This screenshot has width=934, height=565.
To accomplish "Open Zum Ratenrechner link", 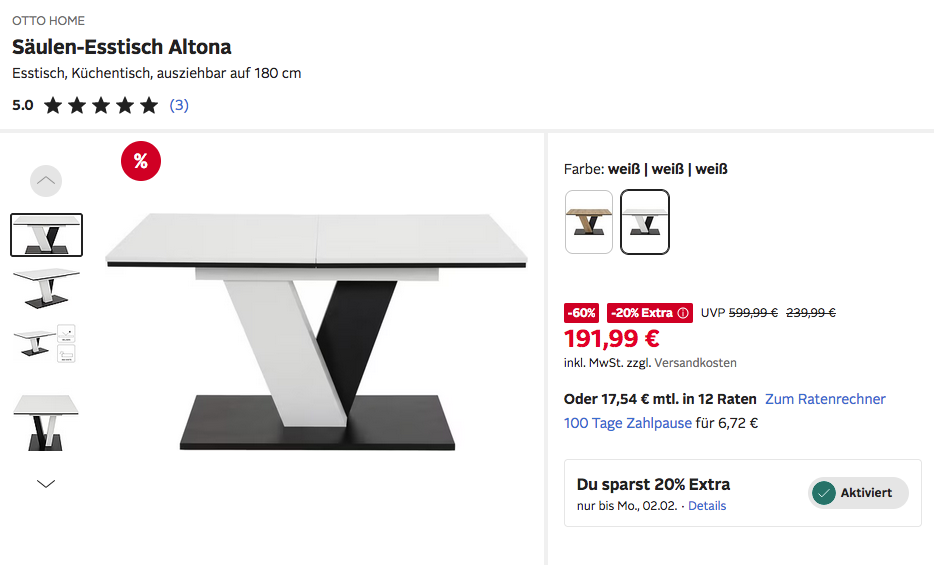I will click(825, 399).
